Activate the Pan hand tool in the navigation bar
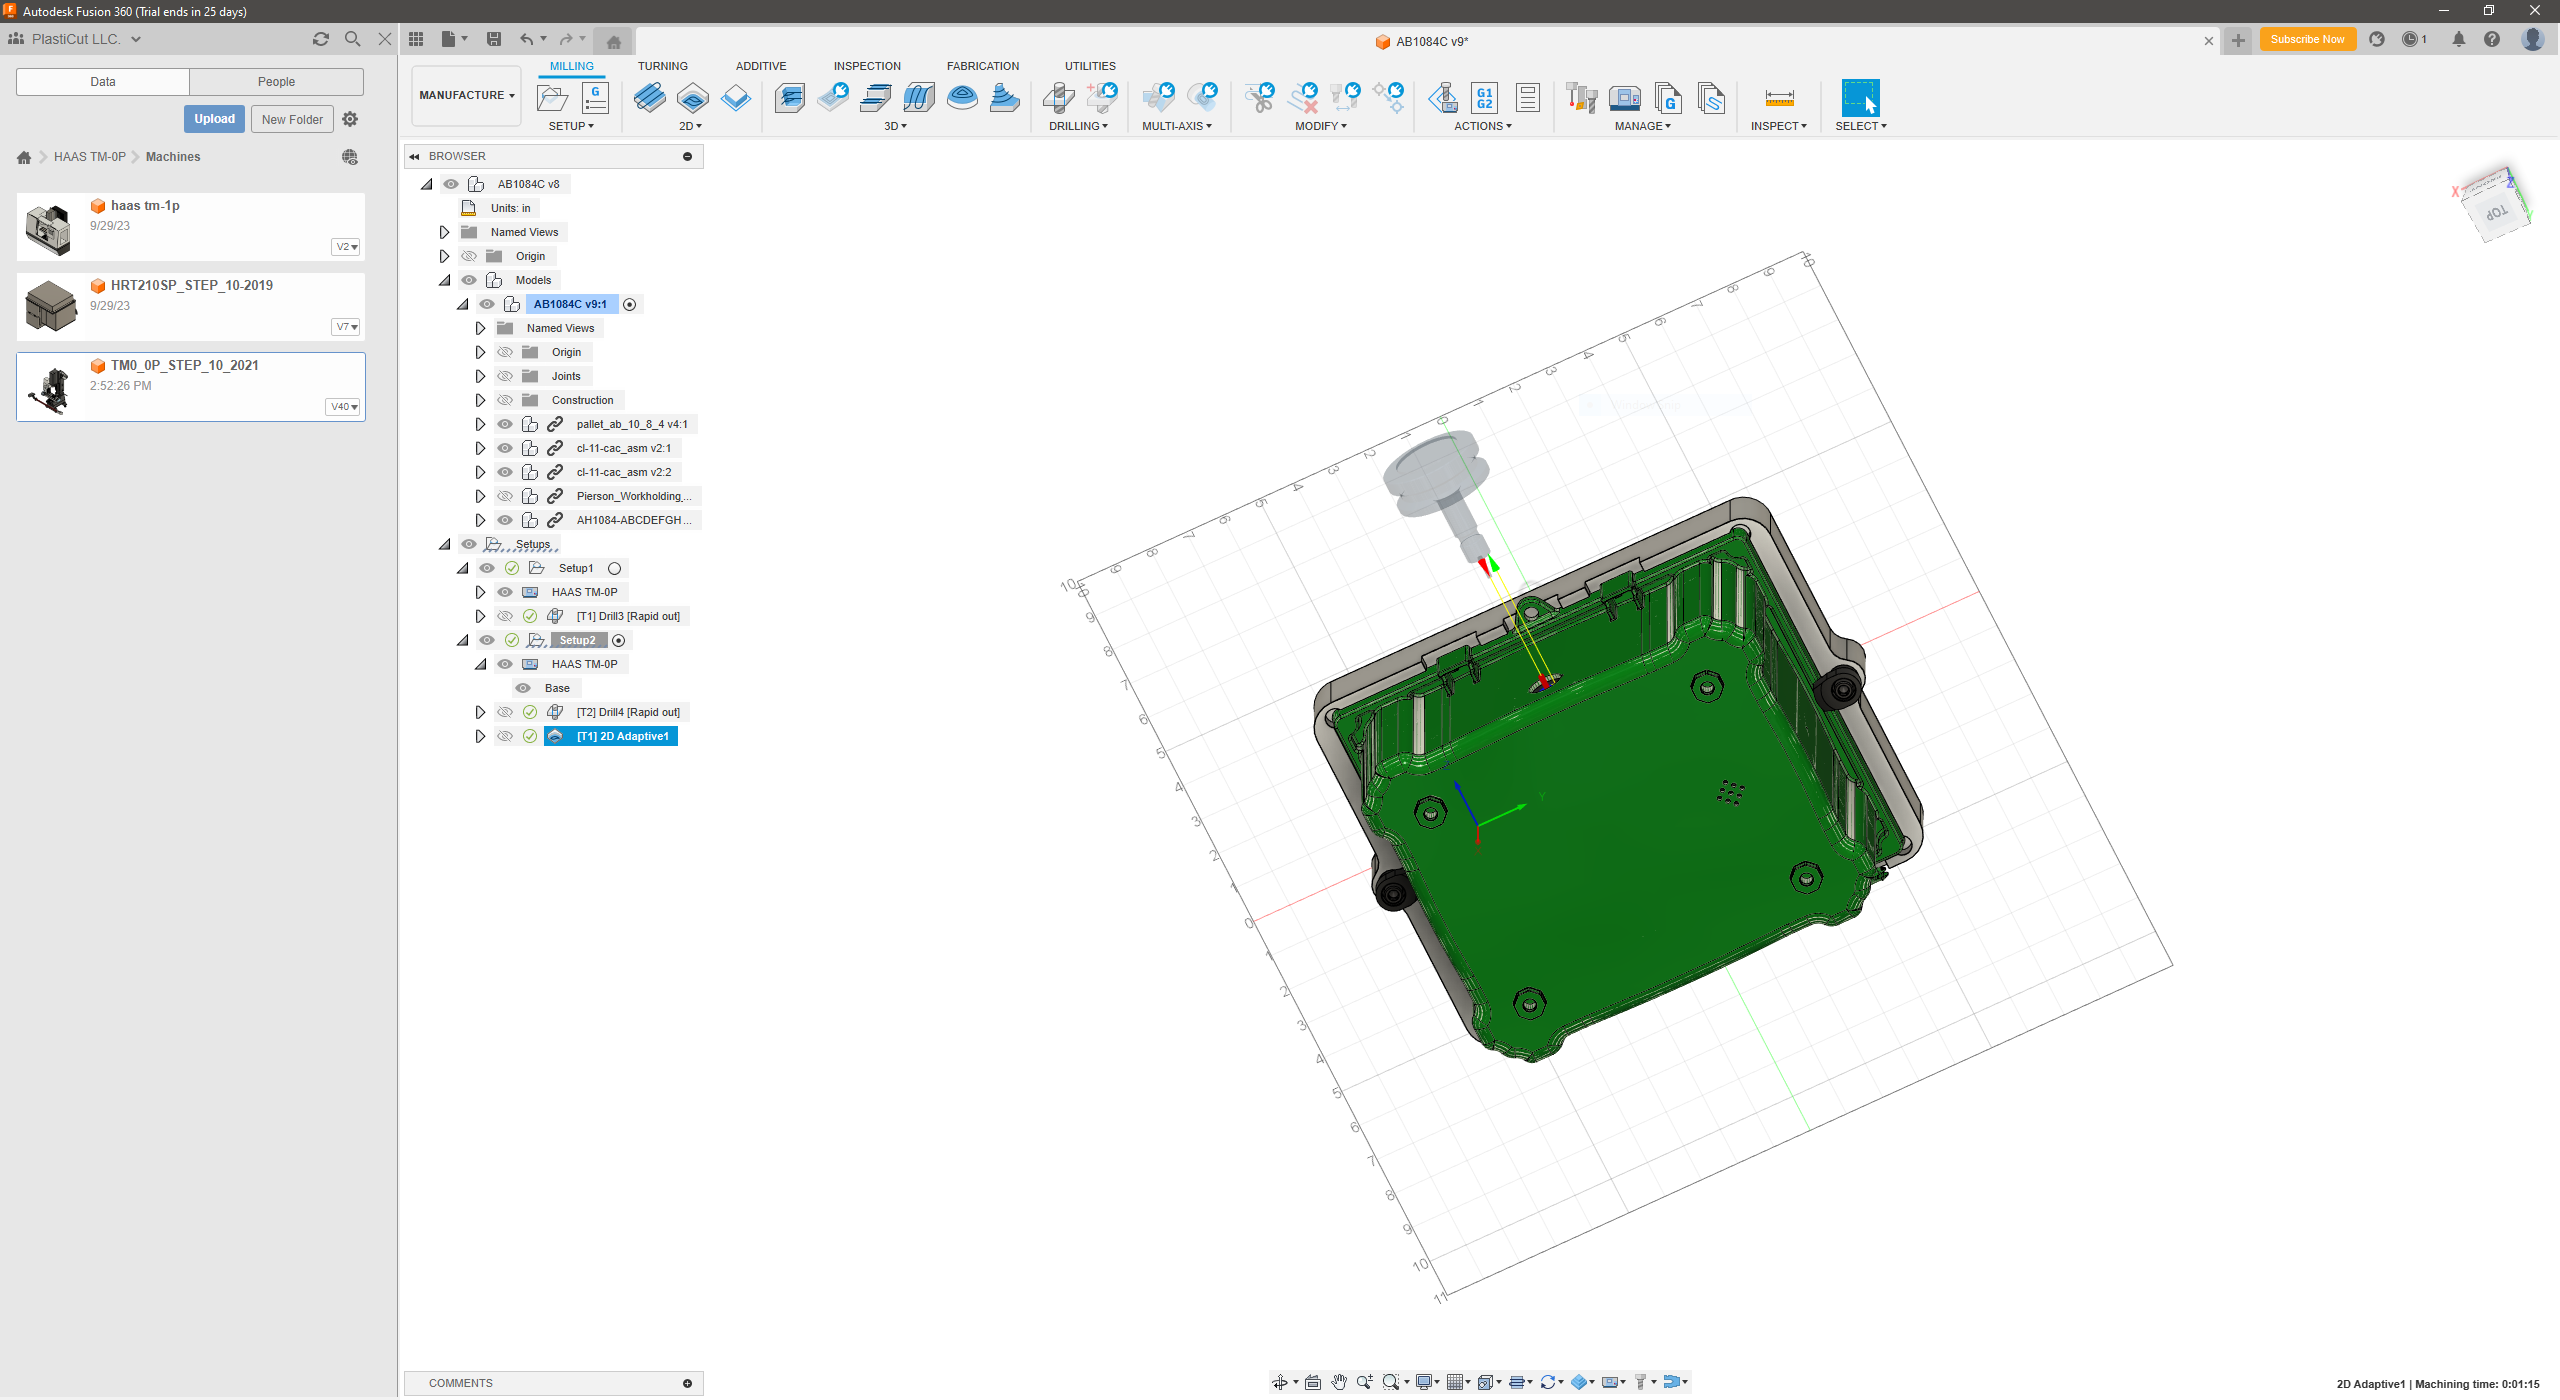This screenshot has height=1400, width=2560. [1339, 1381]
